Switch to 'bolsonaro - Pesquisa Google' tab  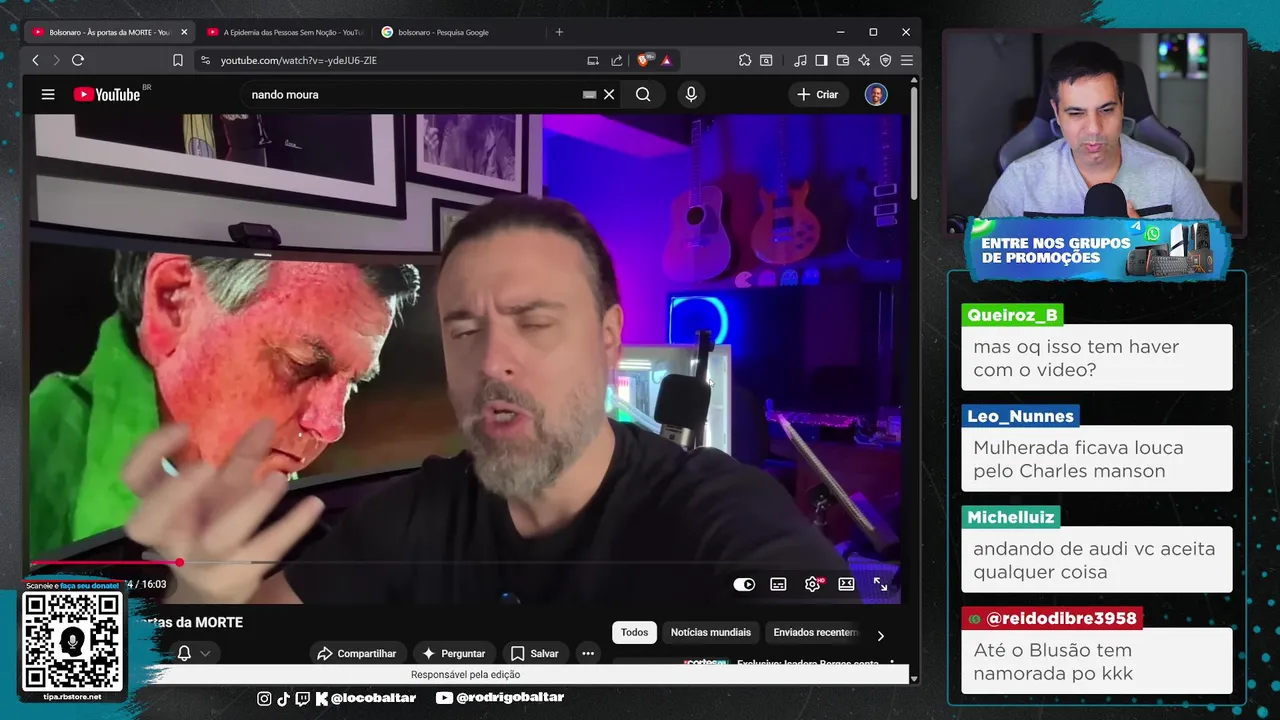coord(444,32)
